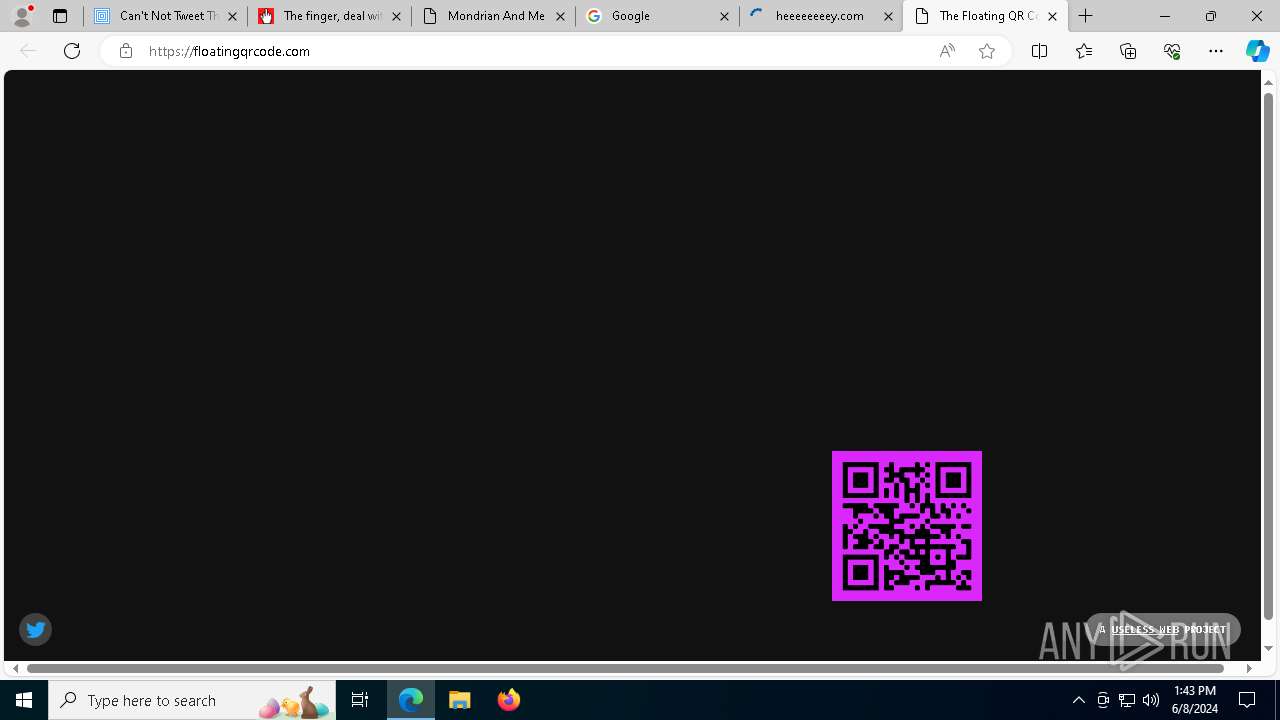Click the scroll left arrow
This screenshot has height=720, width=1280.
pyautogui.click(x=15, y=668)
